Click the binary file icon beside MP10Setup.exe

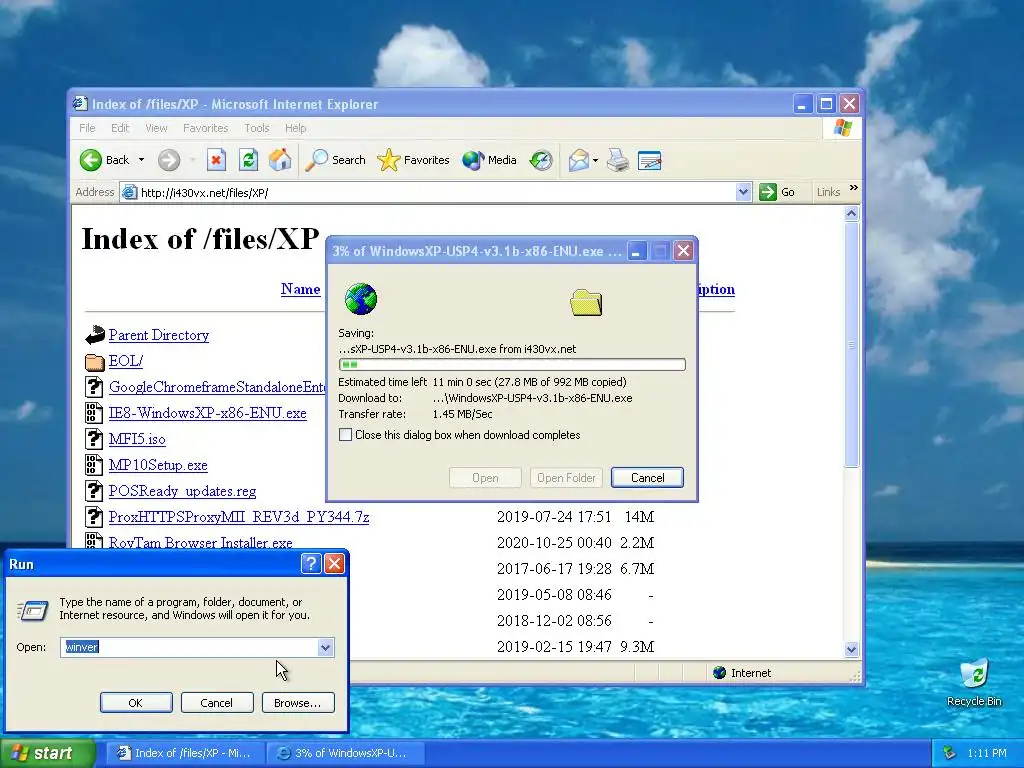pos(94,465)
